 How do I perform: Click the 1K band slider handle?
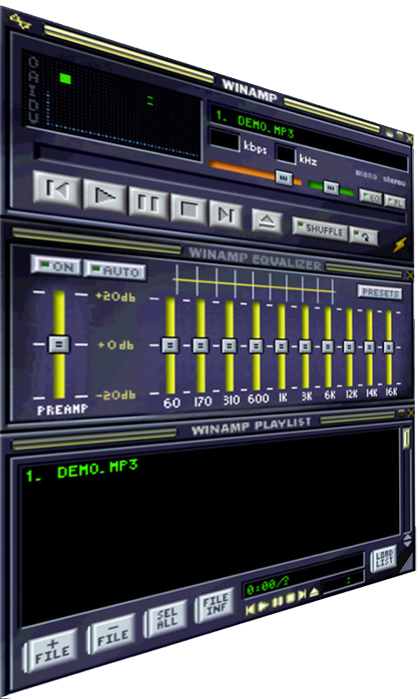coord(281,346)
